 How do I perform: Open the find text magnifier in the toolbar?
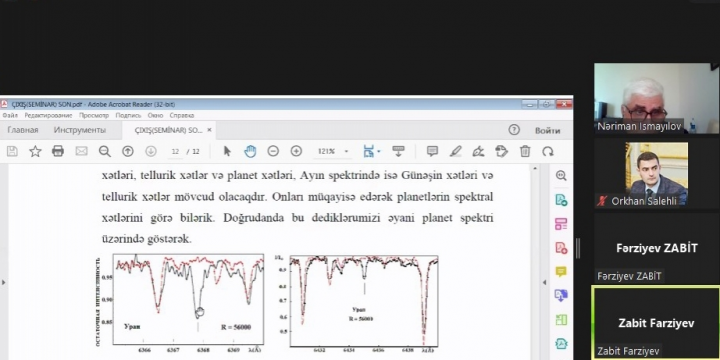click(105, 151)
